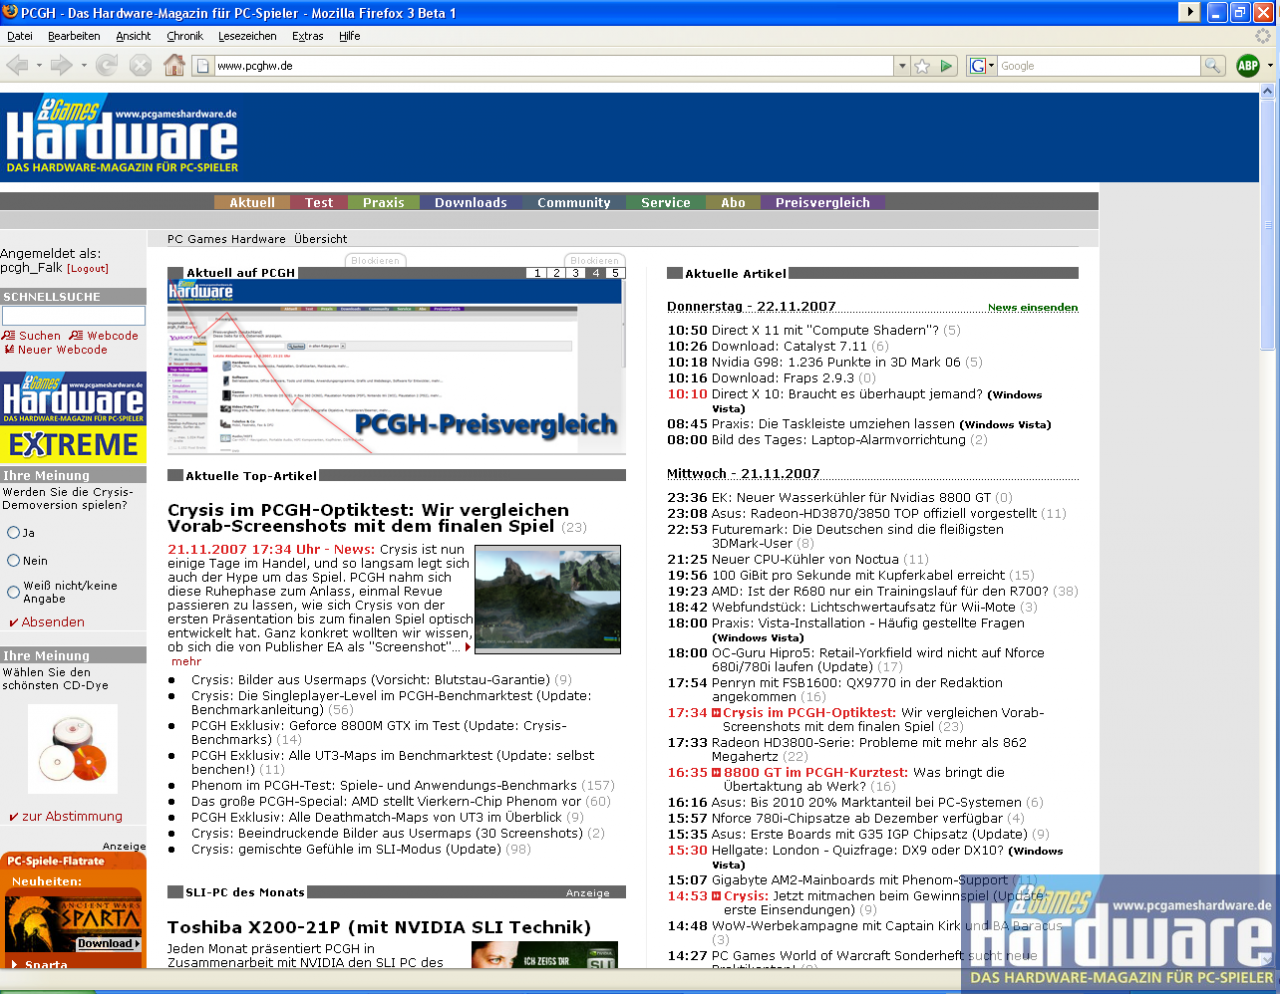Click the stop loading icon
The height and width of the screenshot is (994, 1280).
141,66
